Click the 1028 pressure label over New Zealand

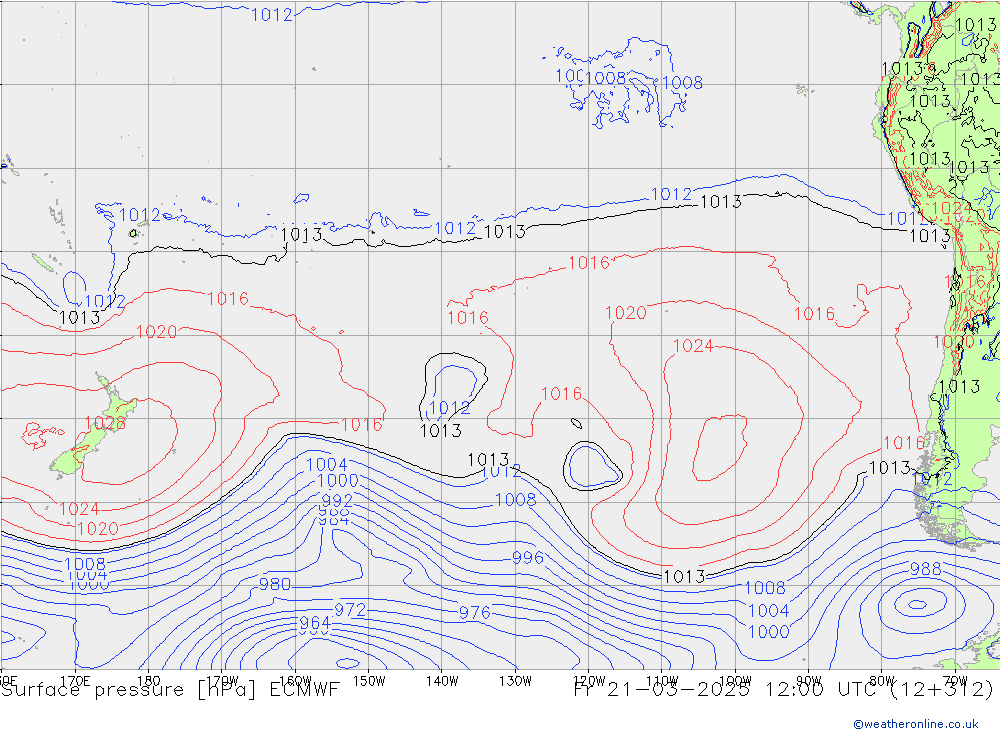click(x=105, y=423)
